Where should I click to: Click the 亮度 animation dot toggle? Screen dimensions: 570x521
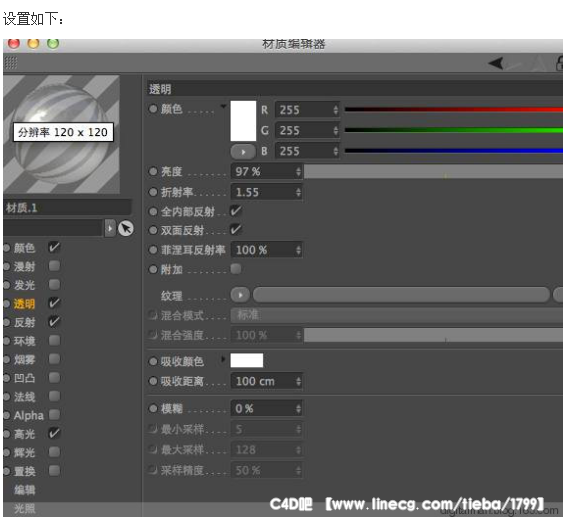pyautogui.click(x=153, y=171)
